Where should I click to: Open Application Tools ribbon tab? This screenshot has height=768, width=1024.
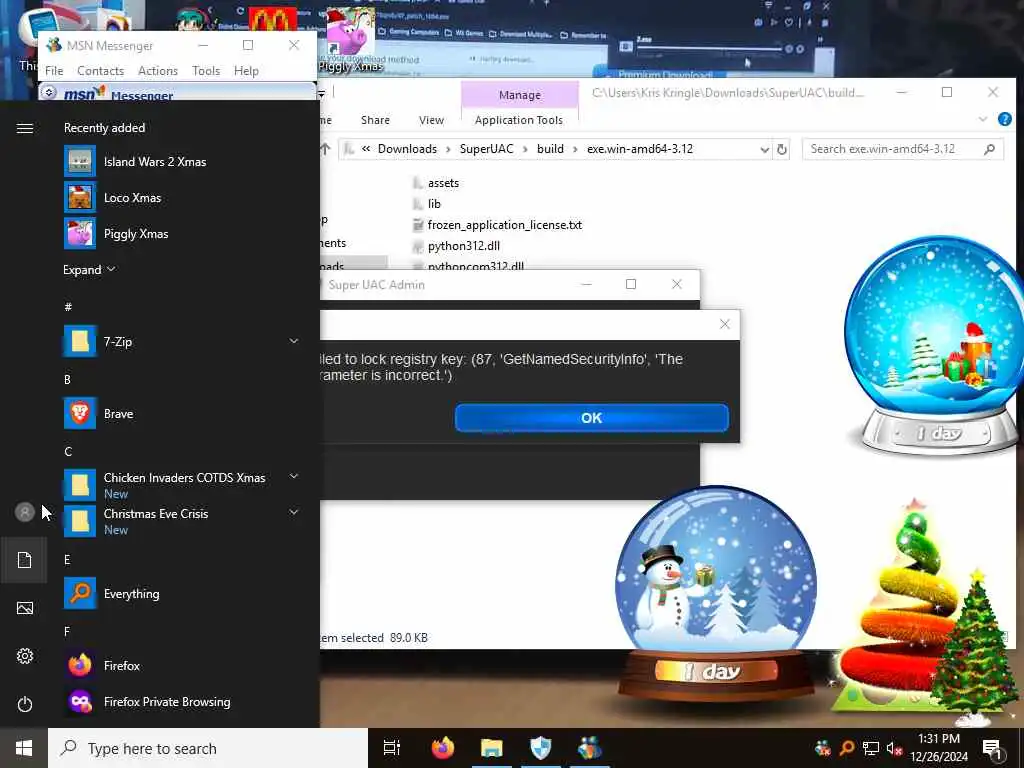(519, 120)
